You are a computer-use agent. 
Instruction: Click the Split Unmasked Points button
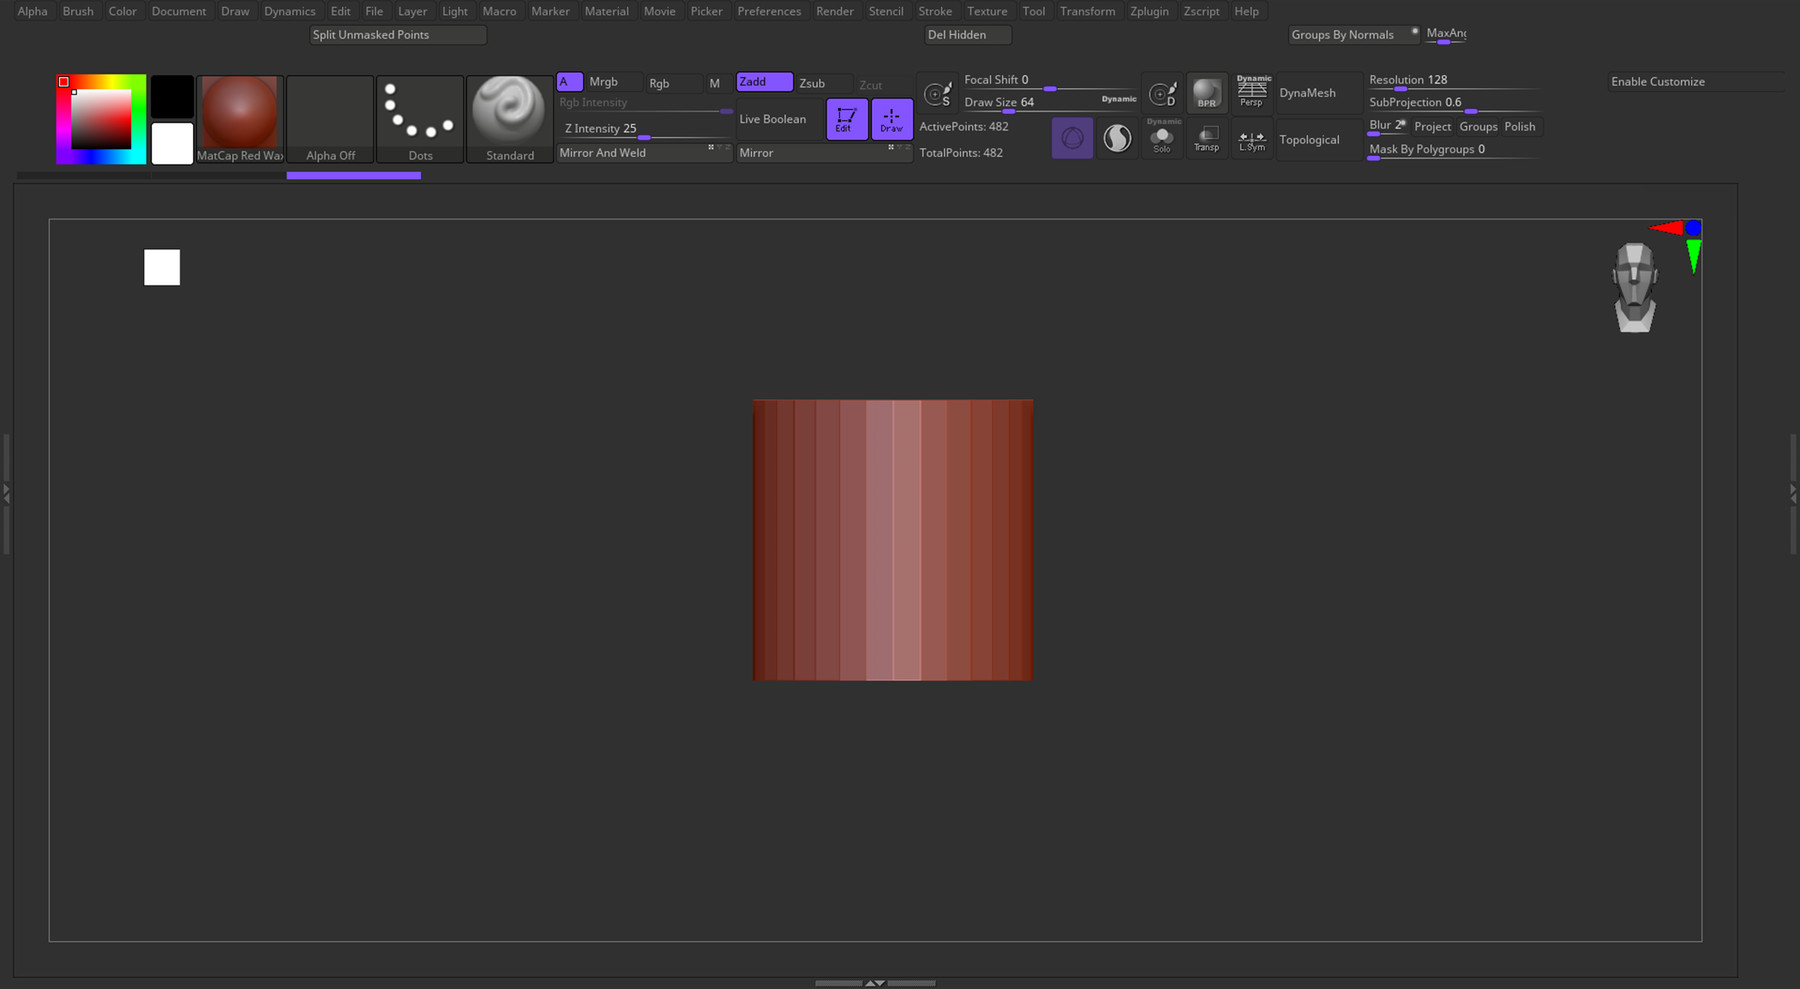point(398,35)
